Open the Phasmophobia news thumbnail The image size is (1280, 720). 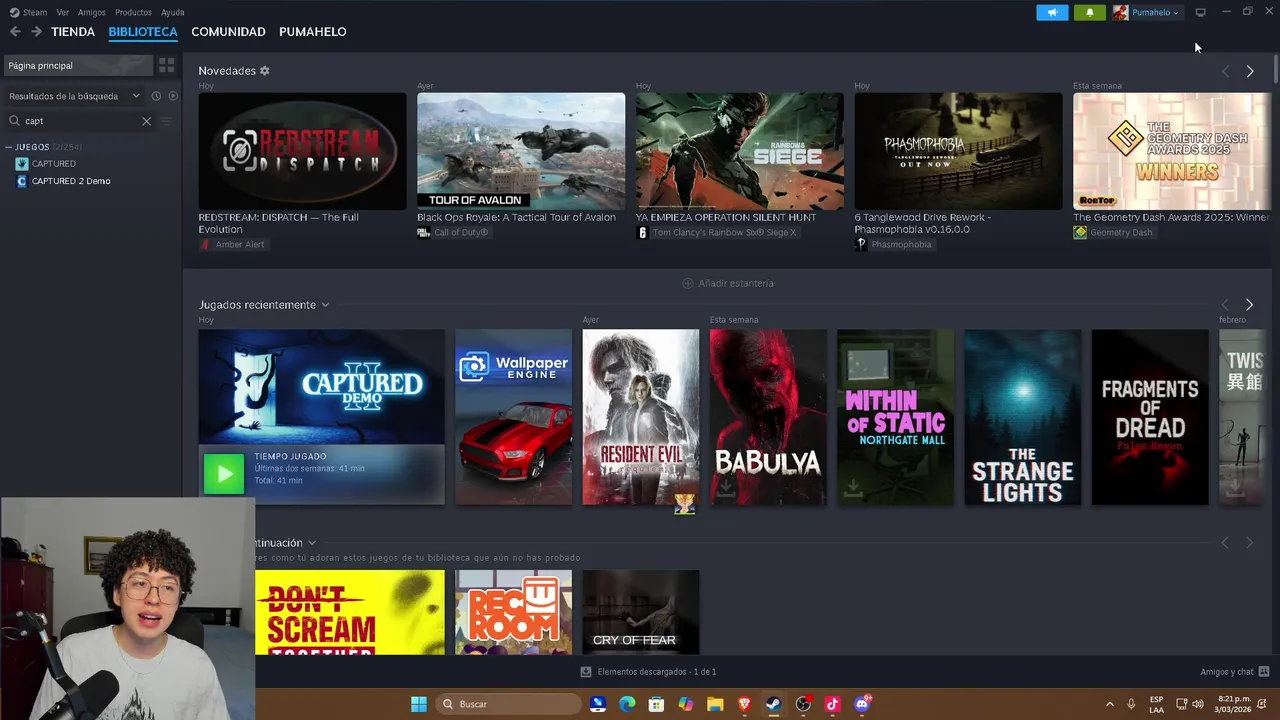(x=958, y=151)
